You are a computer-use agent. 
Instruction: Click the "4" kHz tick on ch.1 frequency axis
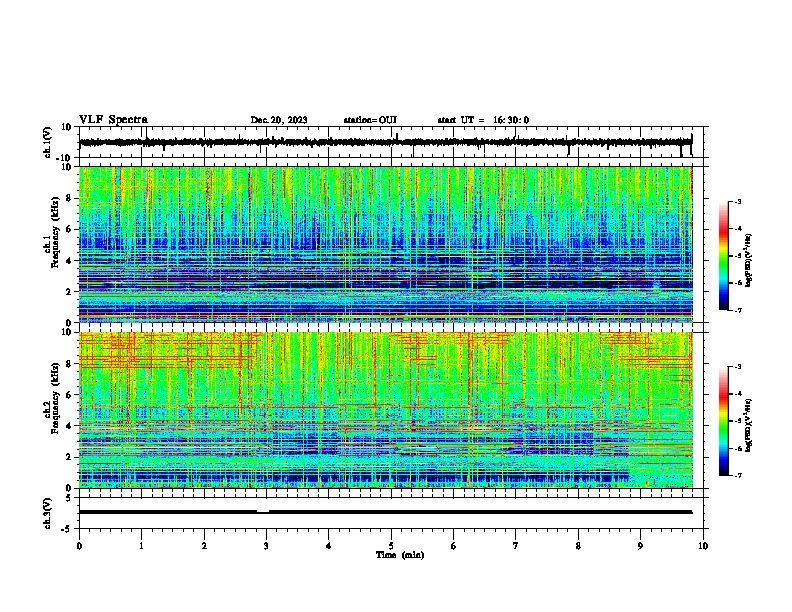point(69,261)
